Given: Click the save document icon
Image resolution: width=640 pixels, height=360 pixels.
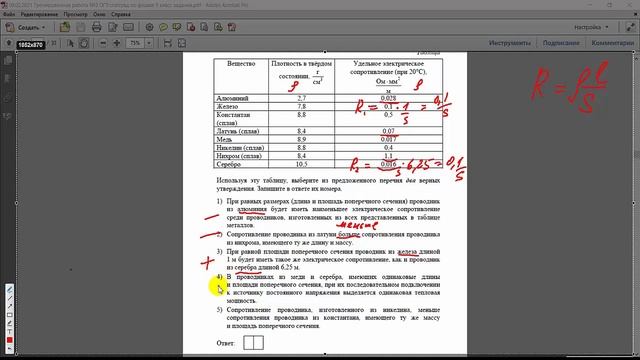Looking at the screenshot, I should tap(81, 27).
